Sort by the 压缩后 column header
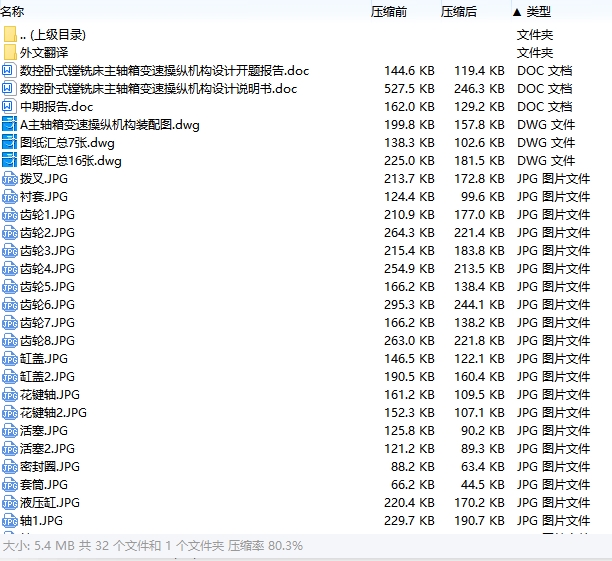Viewport: 612px width, 561px height. coord(459,12)
